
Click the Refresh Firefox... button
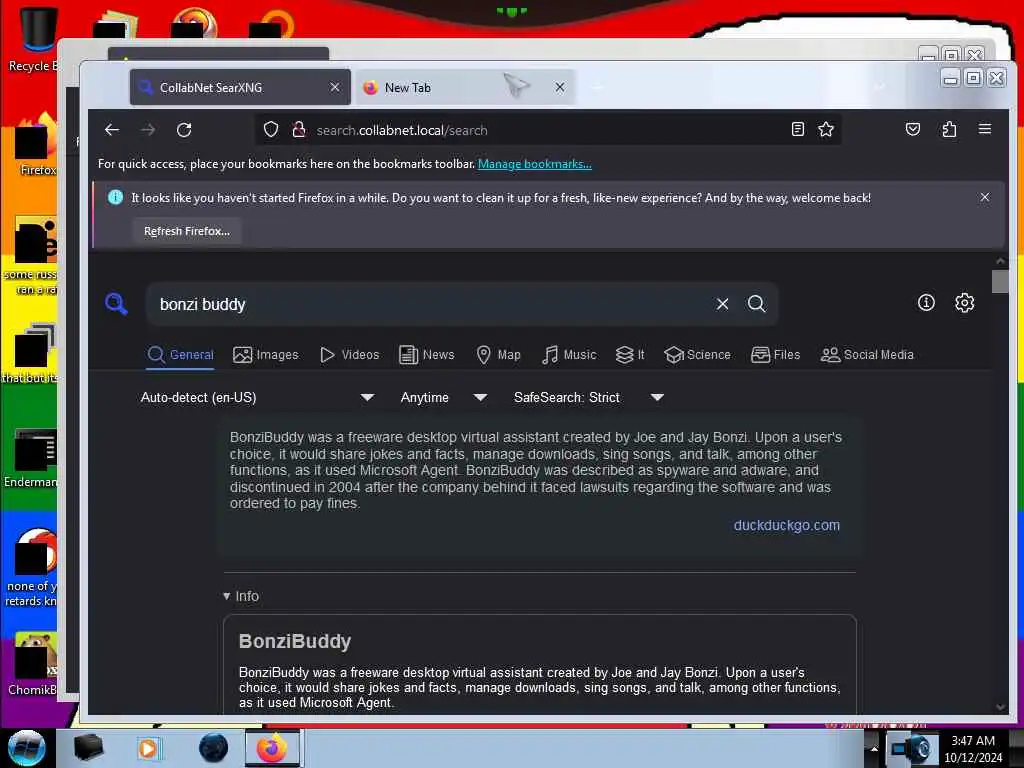click(x=187, y=231)
